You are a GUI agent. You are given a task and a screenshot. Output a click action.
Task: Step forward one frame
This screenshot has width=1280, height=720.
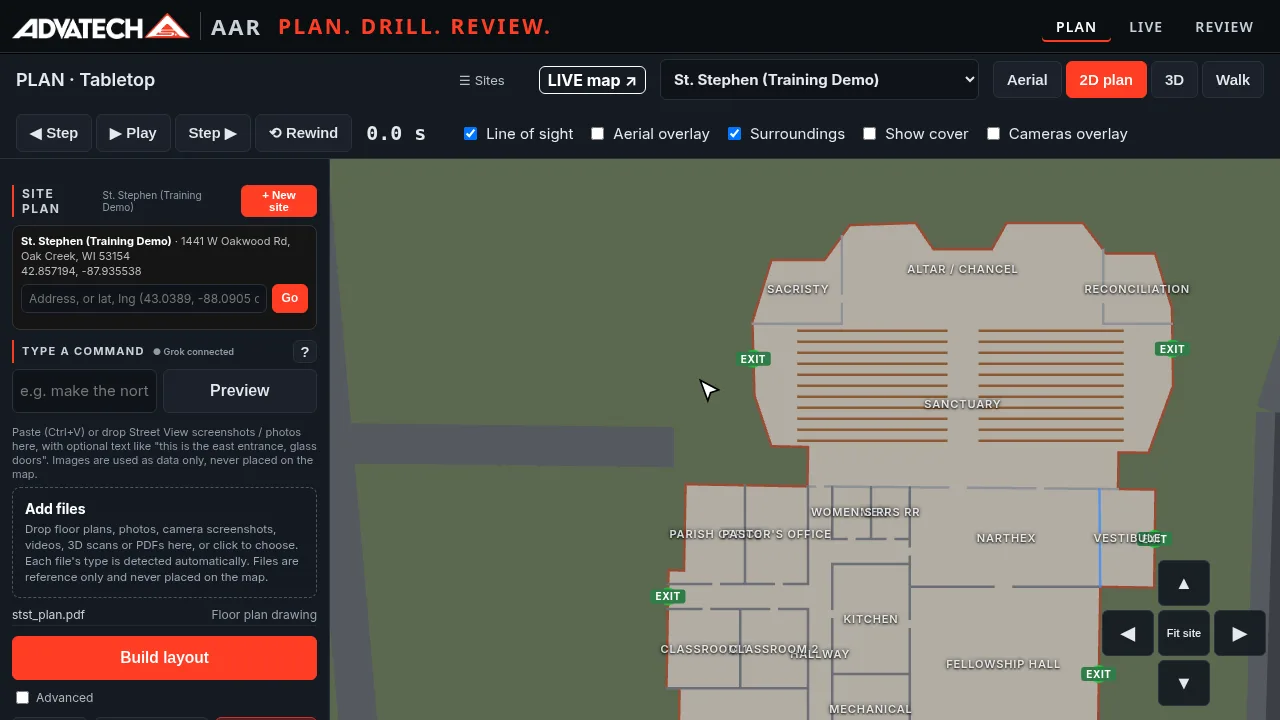tap(213, 133)
